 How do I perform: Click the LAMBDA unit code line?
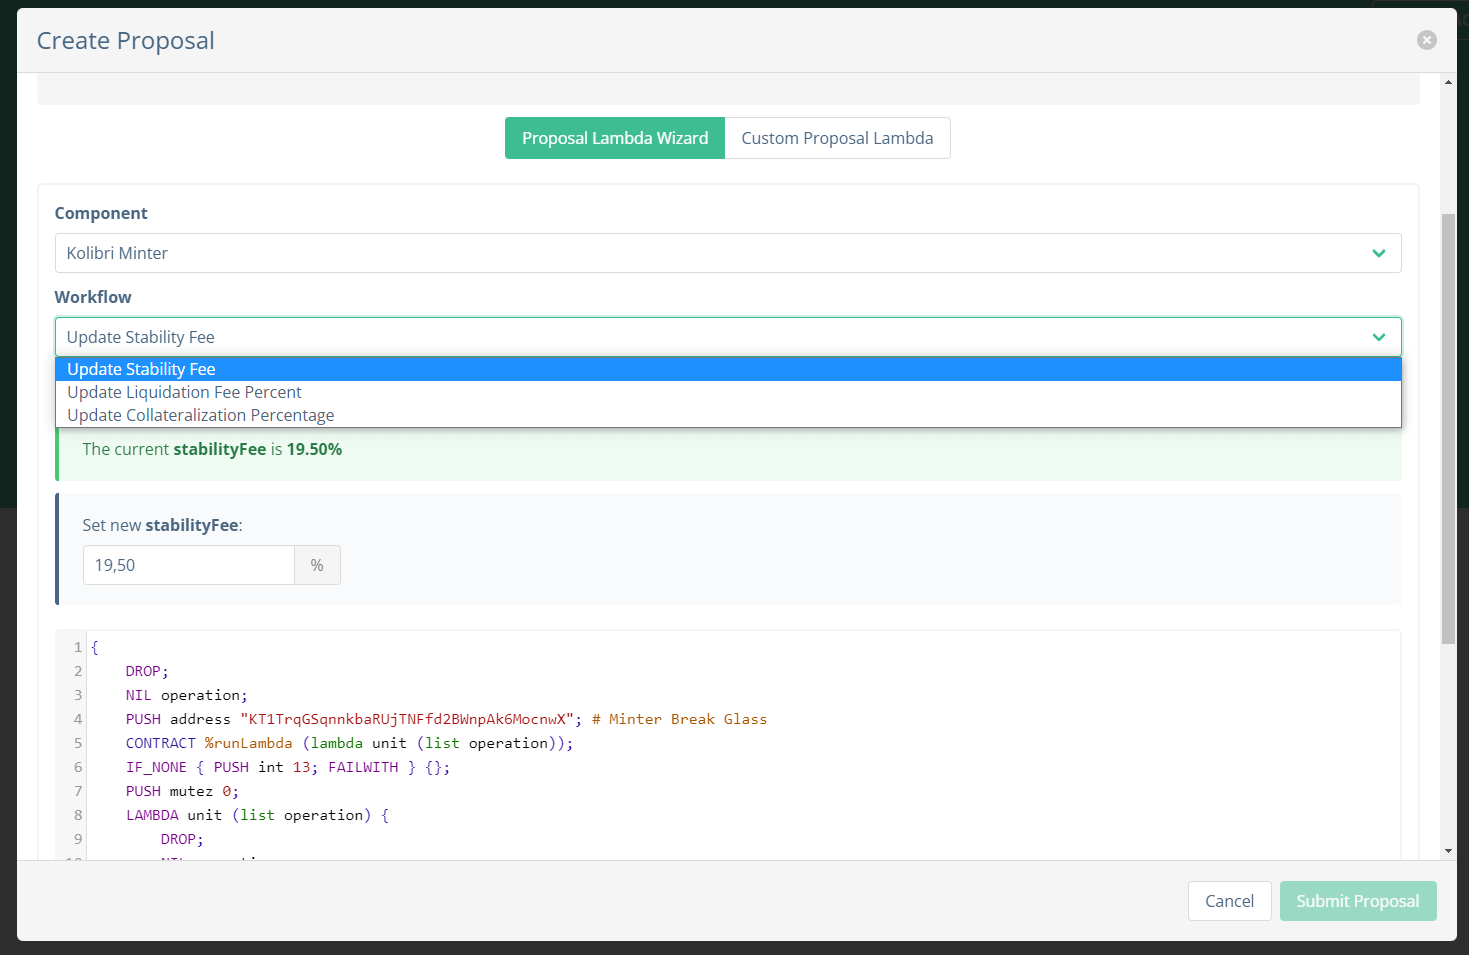[x=257, y=815]
